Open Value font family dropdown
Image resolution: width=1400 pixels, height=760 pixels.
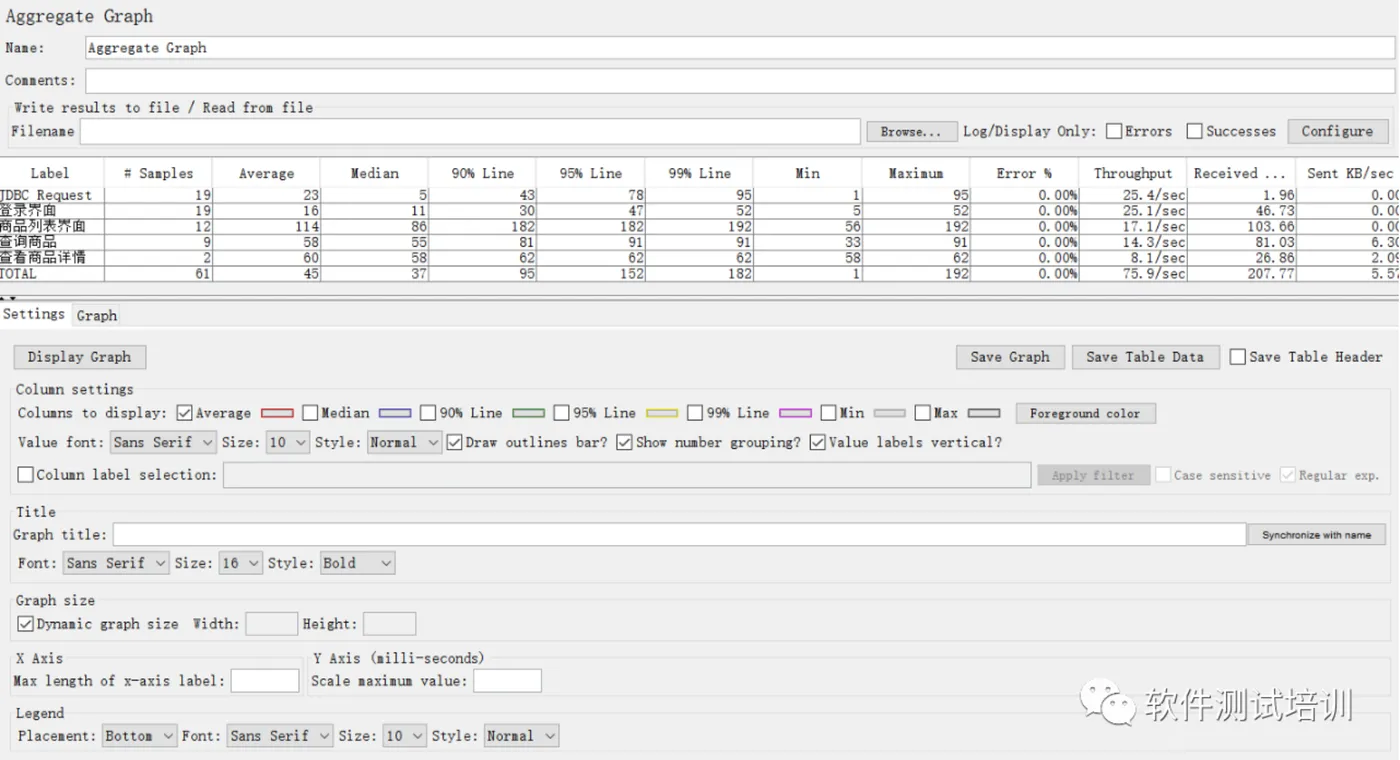[x=164, y=442]
